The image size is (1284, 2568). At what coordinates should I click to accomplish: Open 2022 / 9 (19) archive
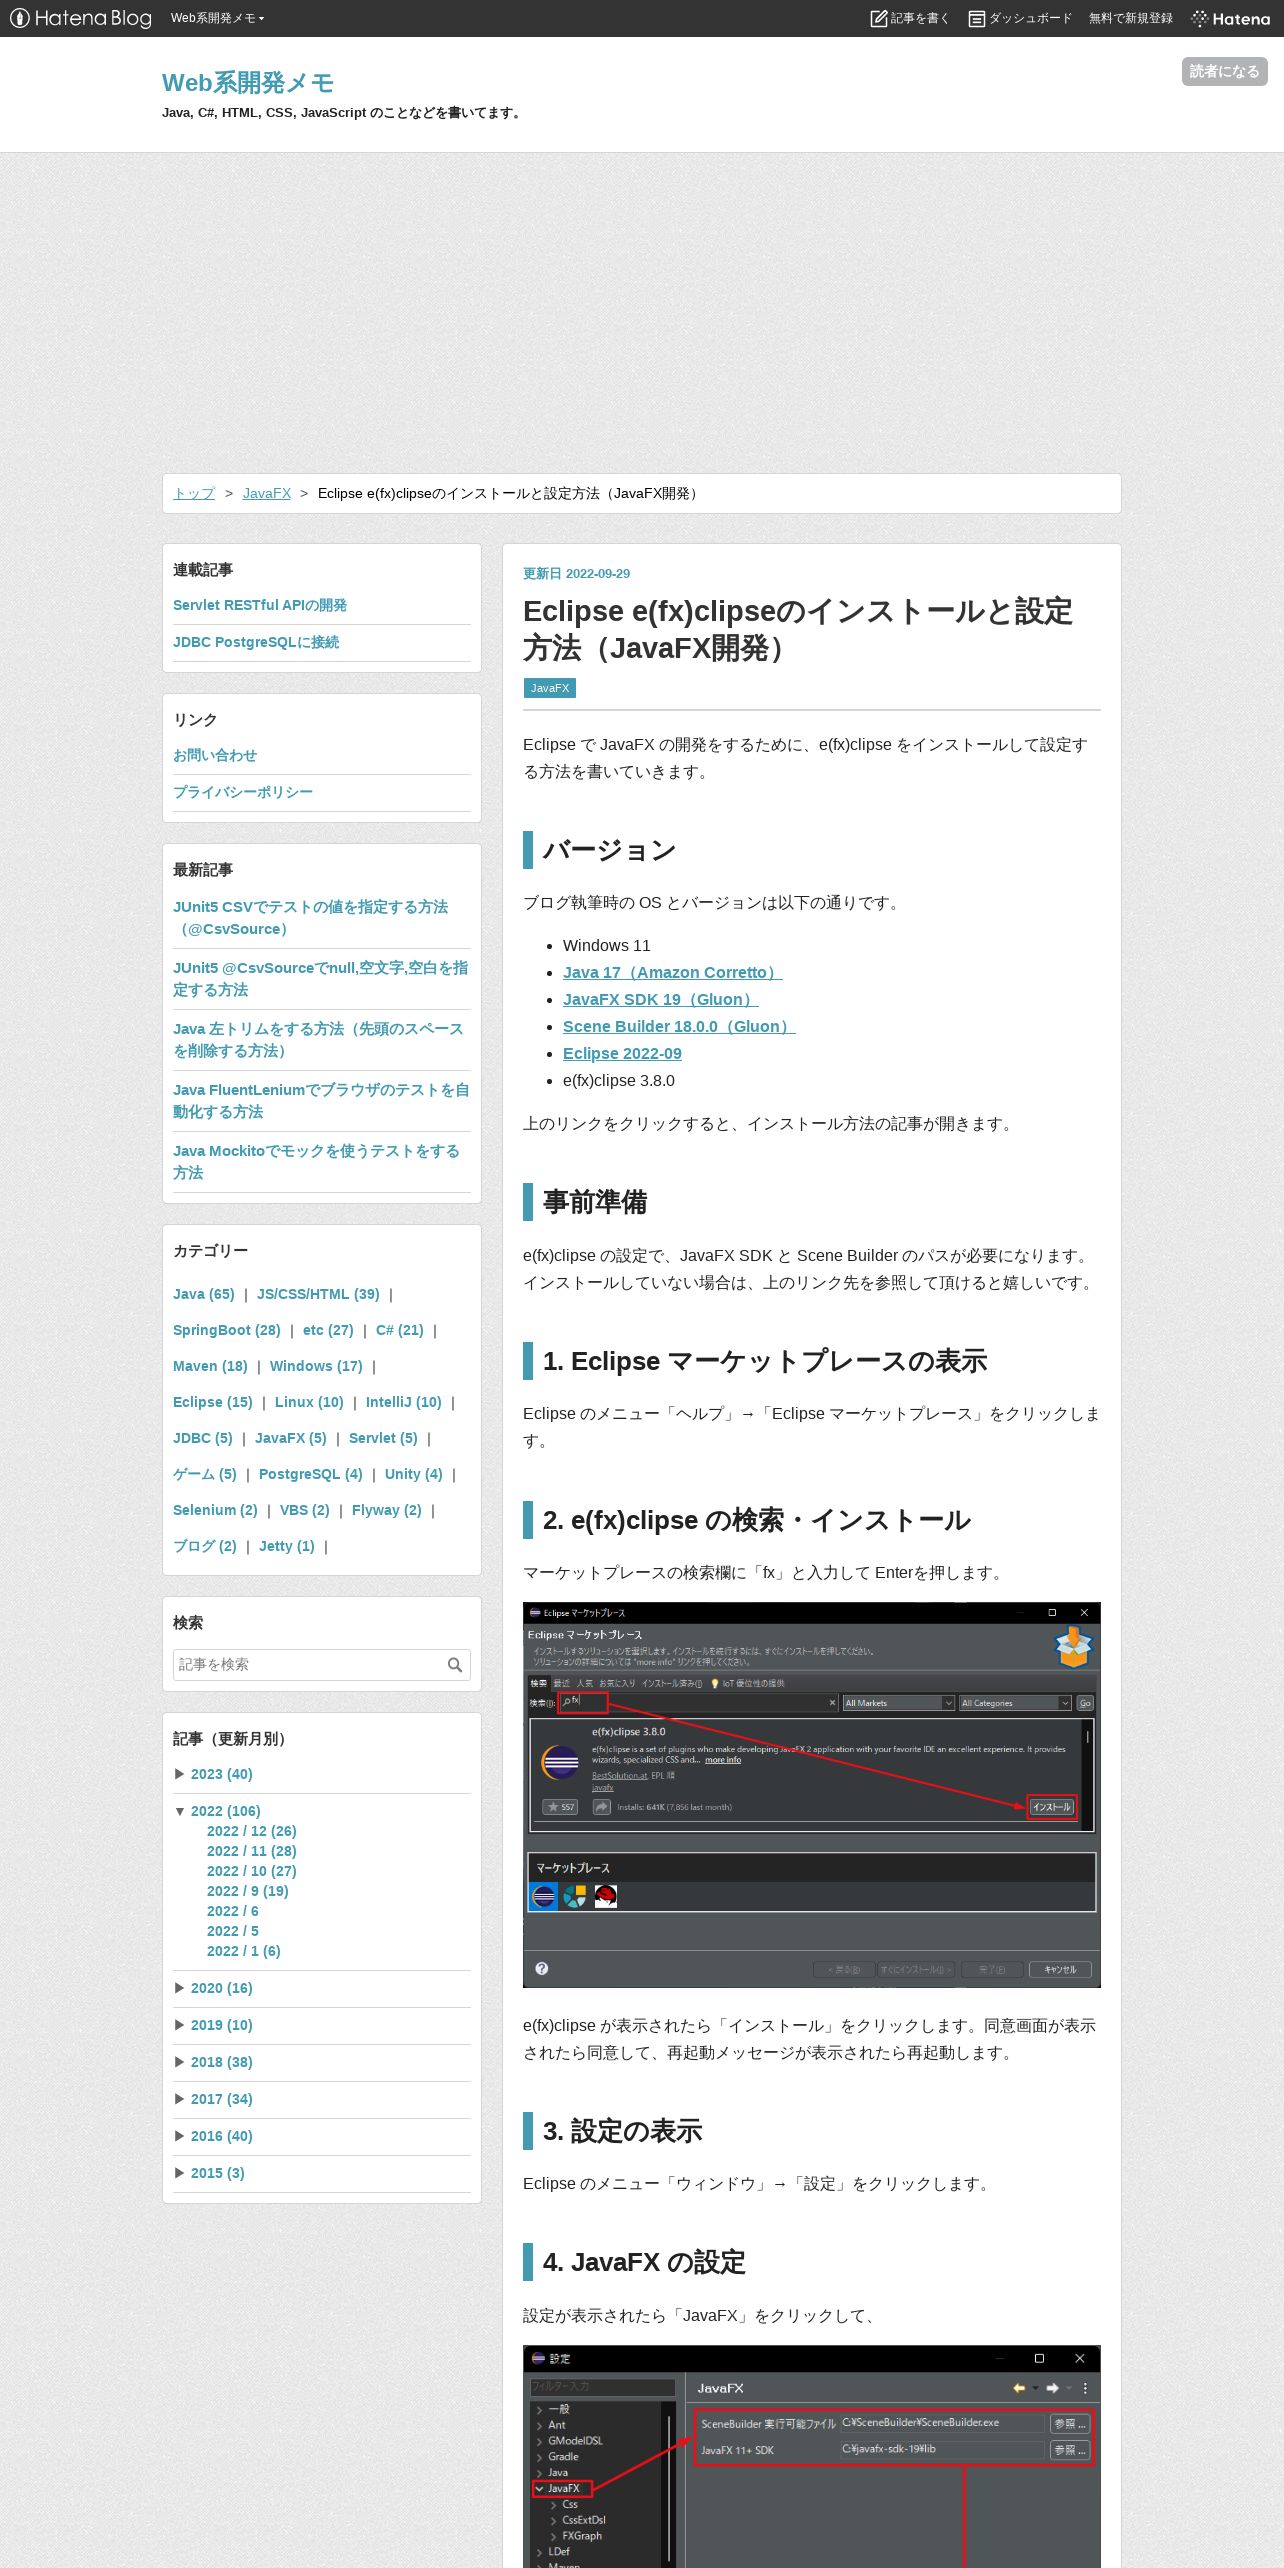point(248,1891)
